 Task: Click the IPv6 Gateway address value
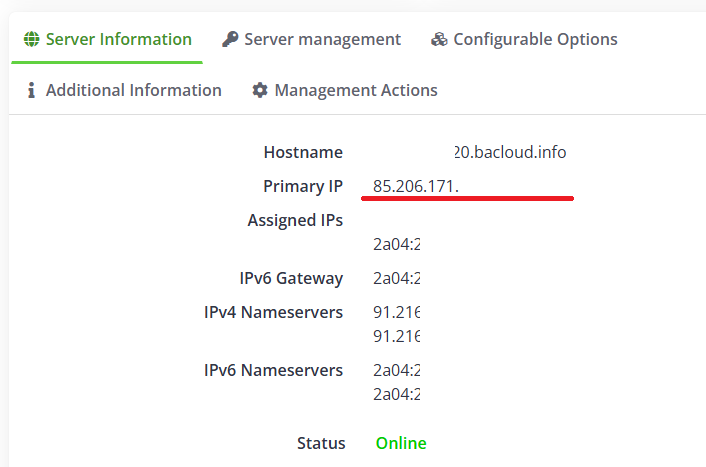click(396, 279)
